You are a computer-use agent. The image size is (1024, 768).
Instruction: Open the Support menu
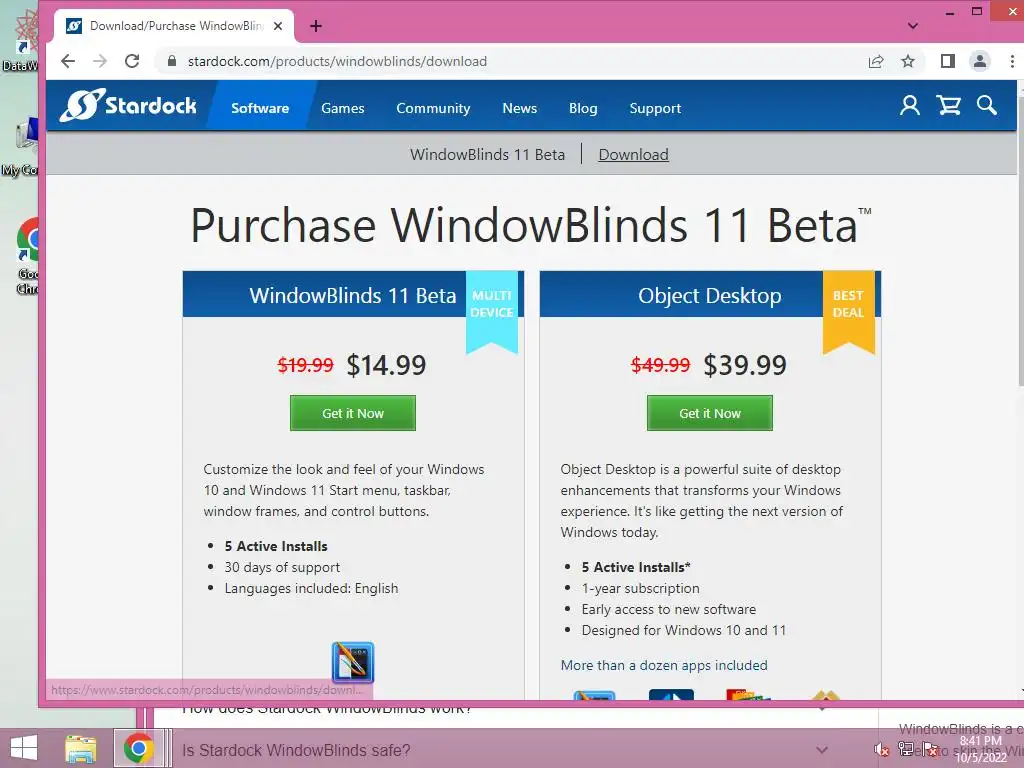pyautogui.click(x=655, y=108)
